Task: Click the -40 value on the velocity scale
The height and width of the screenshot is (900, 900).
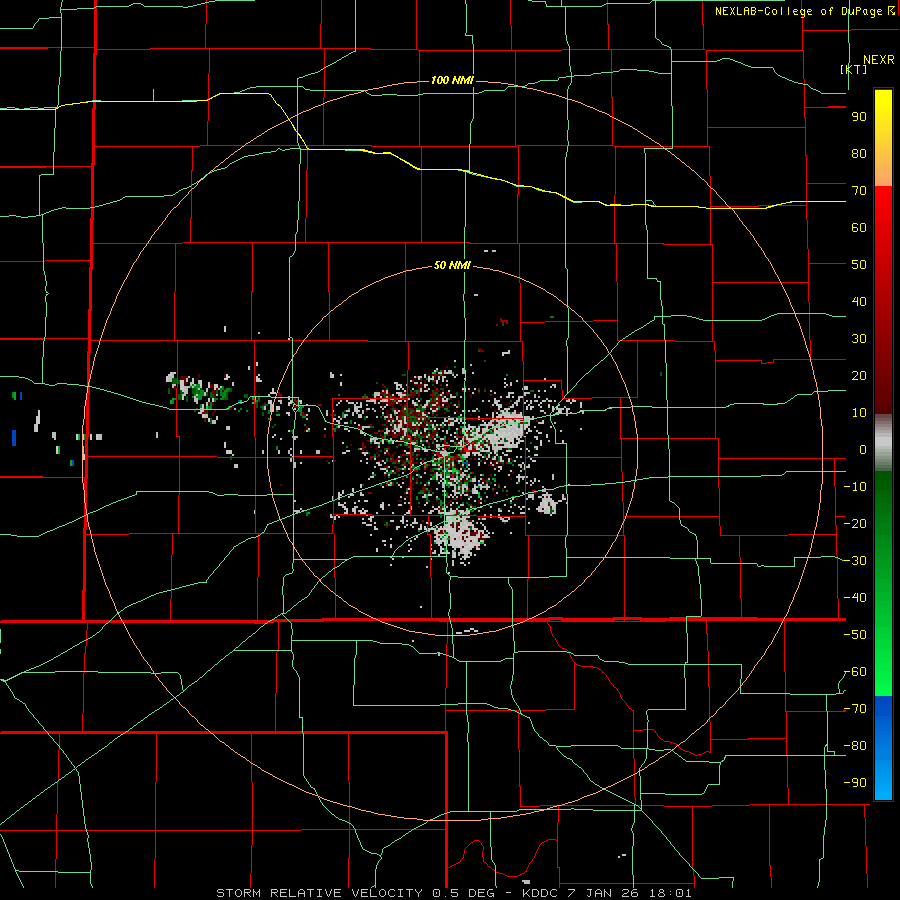Action: click(x=855, y=598)
